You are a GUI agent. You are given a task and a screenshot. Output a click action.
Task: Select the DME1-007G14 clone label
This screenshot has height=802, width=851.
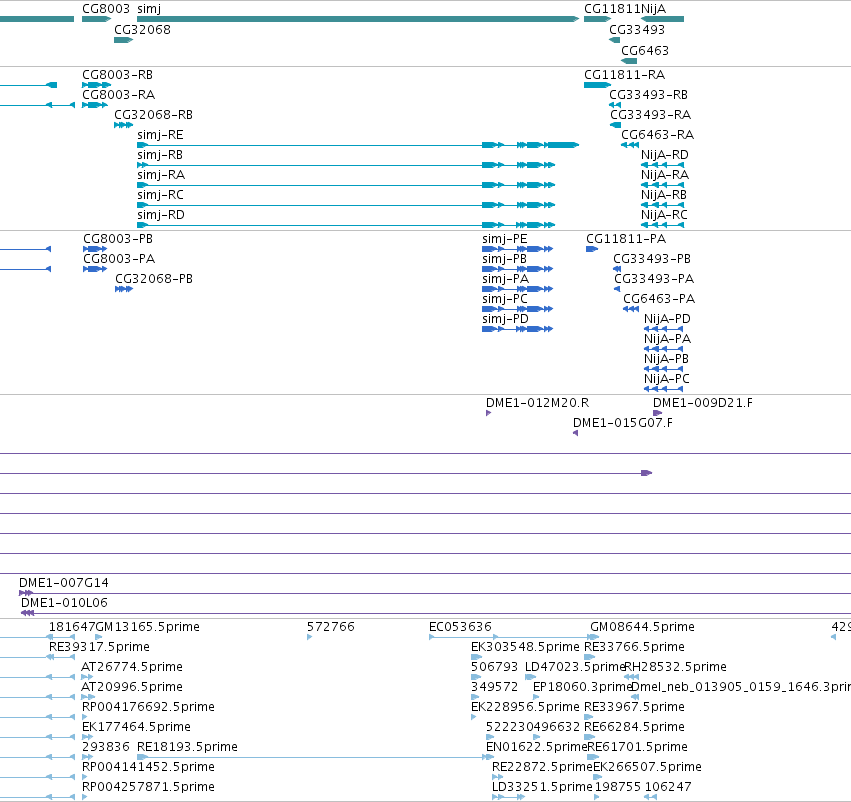pos(63,583)
